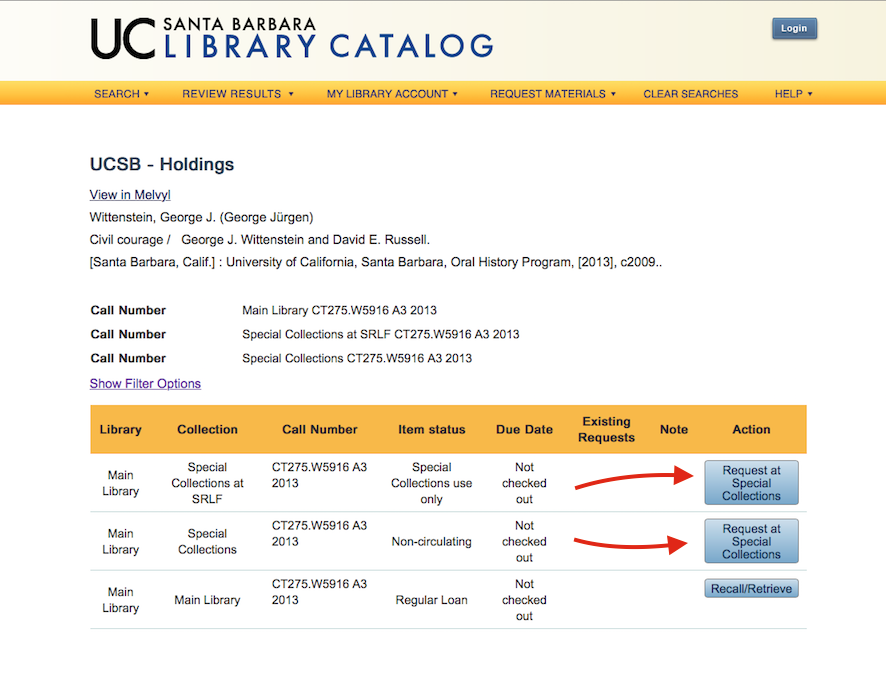
Task: Open the HELP menu
Action: (792, 93)
